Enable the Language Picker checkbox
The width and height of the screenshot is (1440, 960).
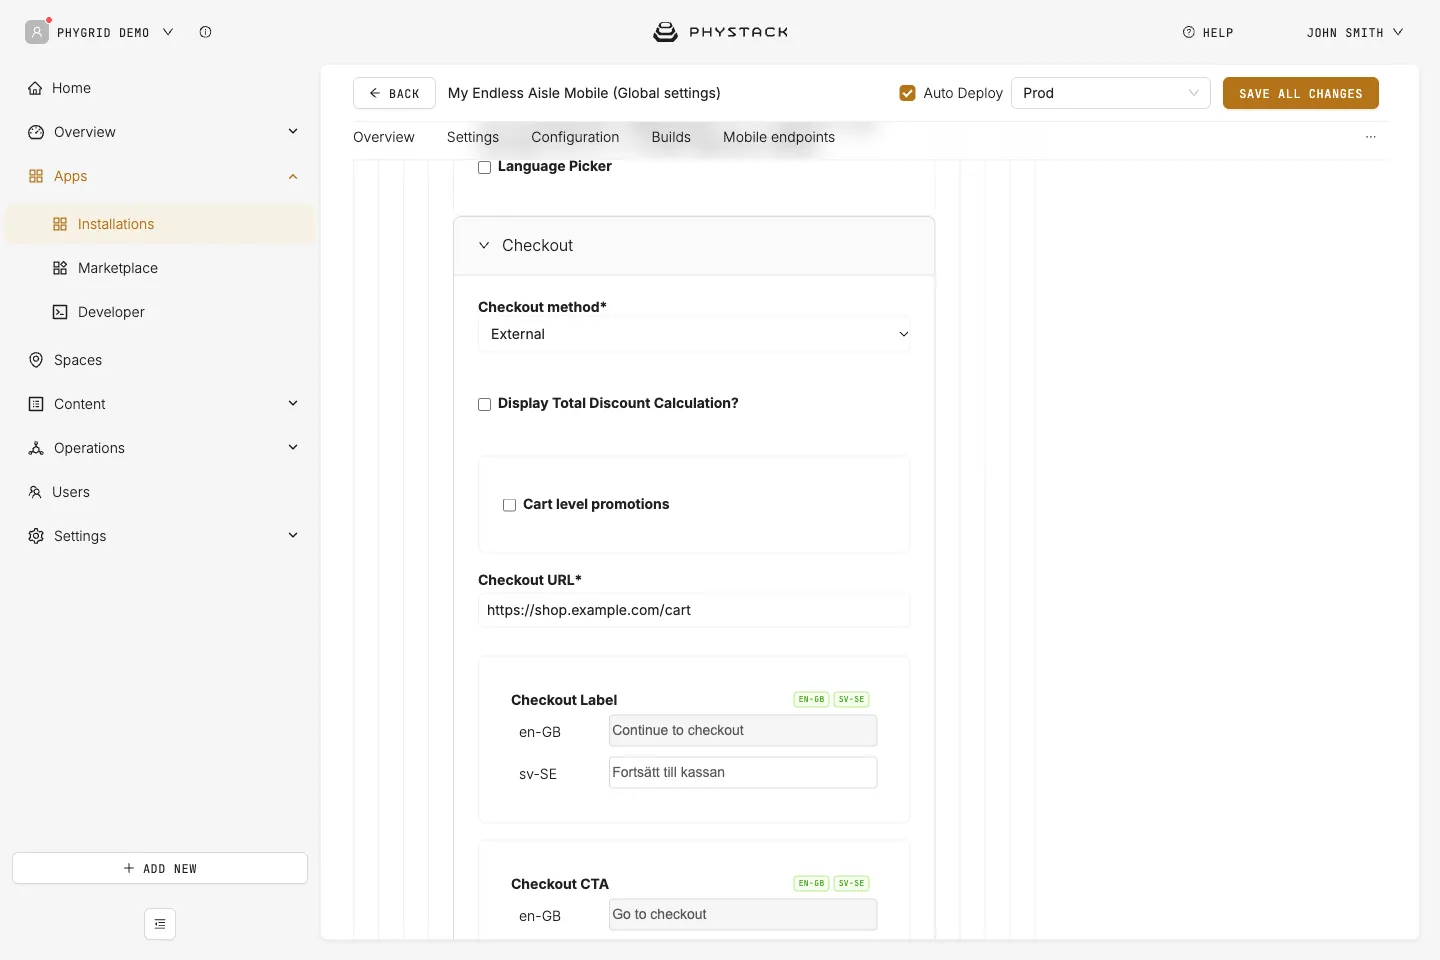[484, 167]
